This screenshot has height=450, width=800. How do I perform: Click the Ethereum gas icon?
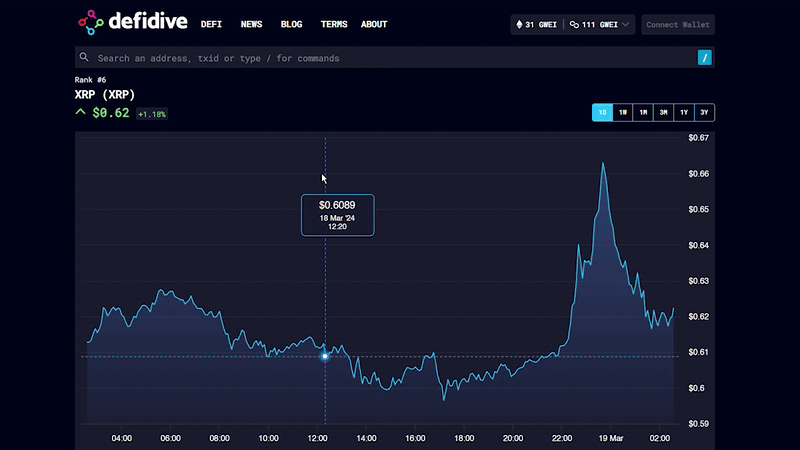tap(519, 24)
